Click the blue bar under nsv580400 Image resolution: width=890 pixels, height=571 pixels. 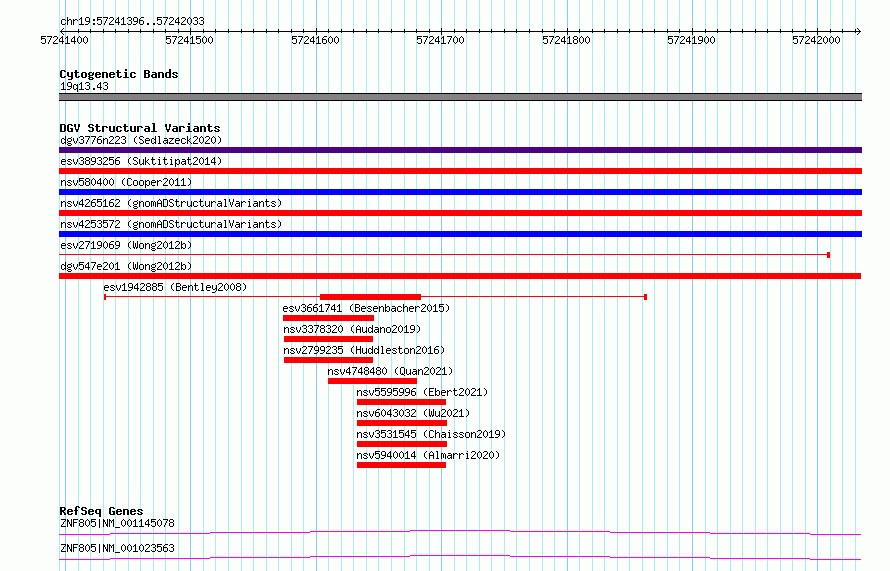(460, 192)
